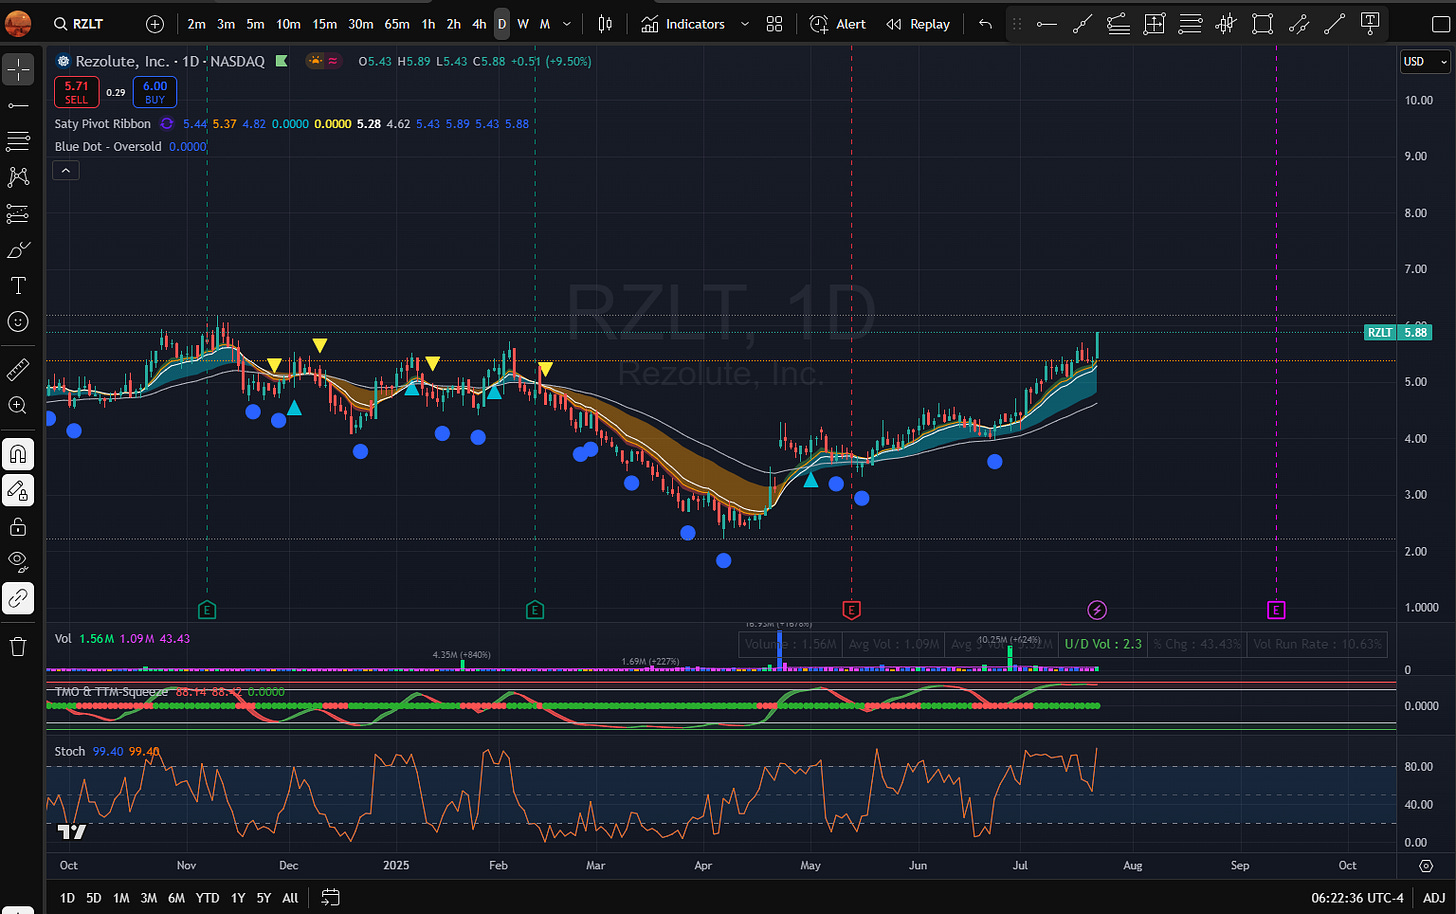Screen dimensions: 1456x914
Task: Toggle magnet mode
Action: [x=18, y=454]
